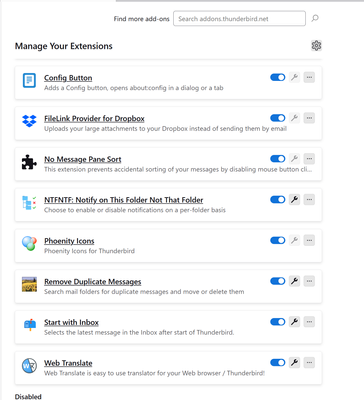Open the Remove Duplicate Messages link
364x400 pixels.
(x=93, y=282)
